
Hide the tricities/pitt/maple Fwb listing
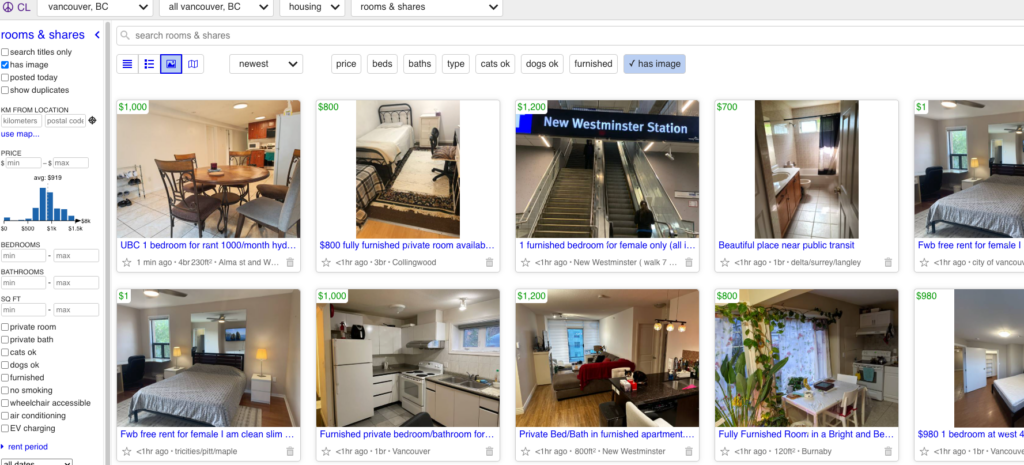tap(290, 451)
